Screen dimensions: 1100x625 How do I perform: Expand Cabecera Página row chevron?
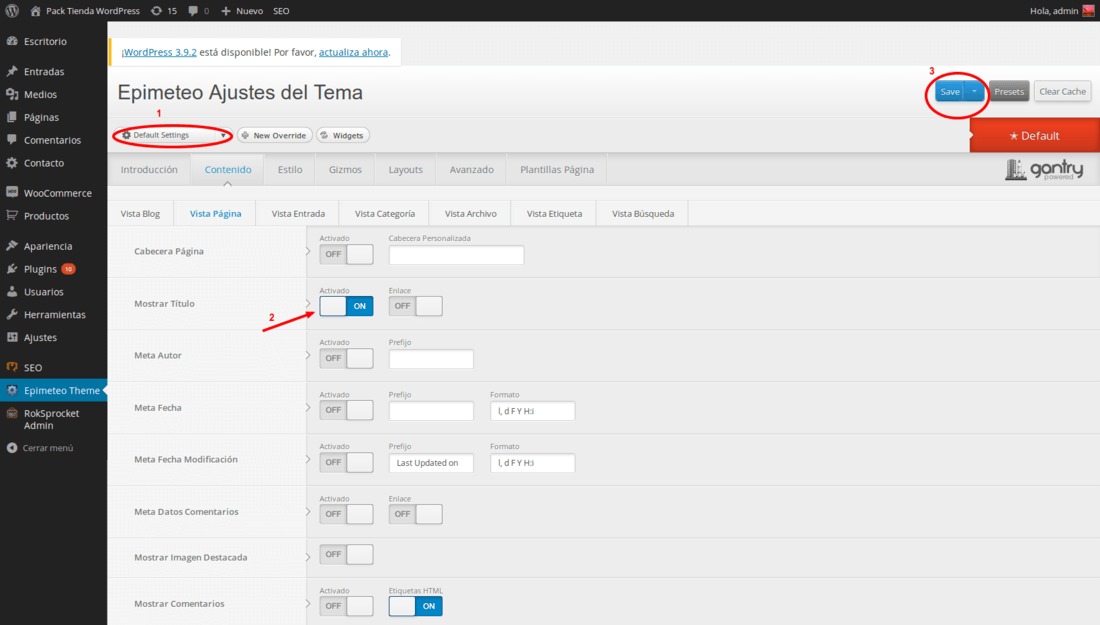coord(307,251)
